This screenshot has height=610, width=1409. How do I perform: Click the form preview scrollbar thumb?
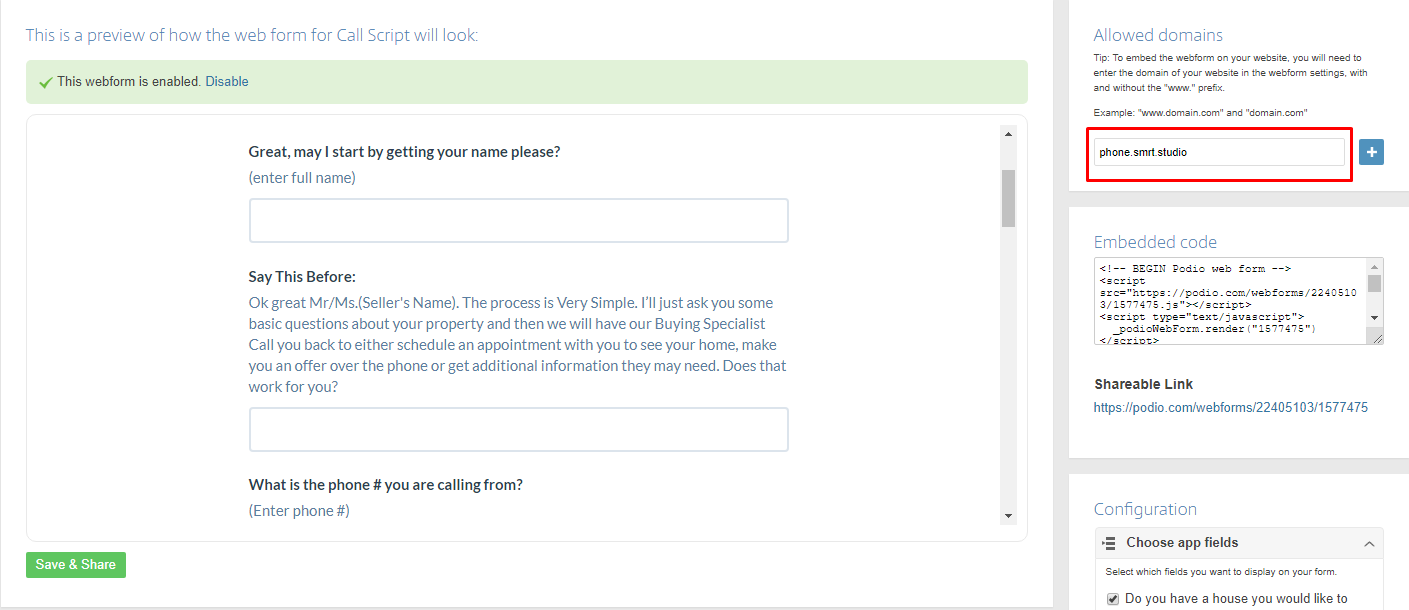[x=1008, y=198]
